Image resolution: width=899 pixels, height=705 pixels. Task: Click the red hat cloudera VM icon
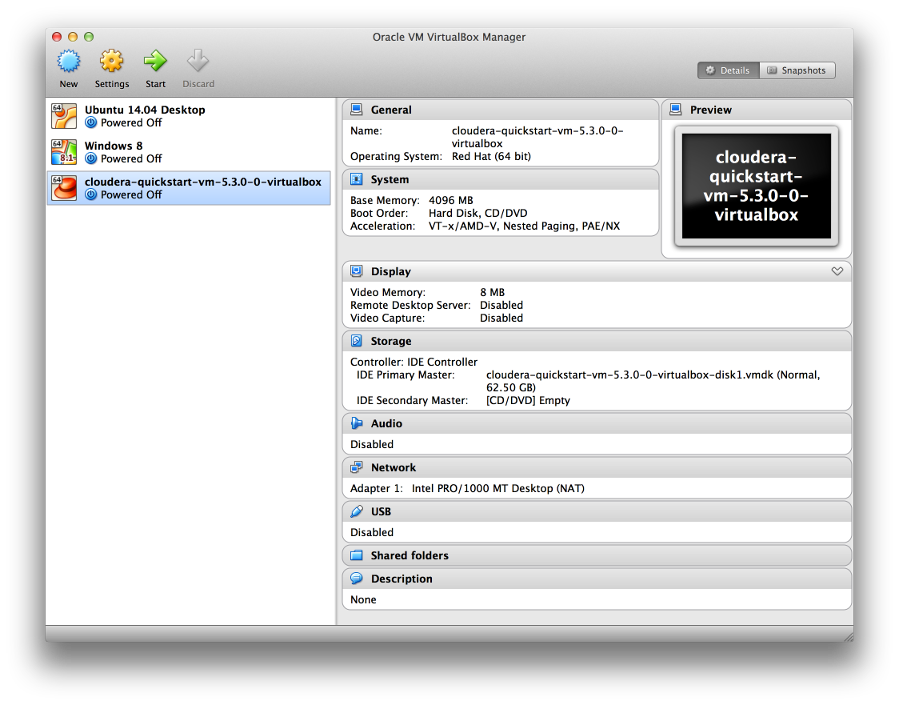coord(64,188)
